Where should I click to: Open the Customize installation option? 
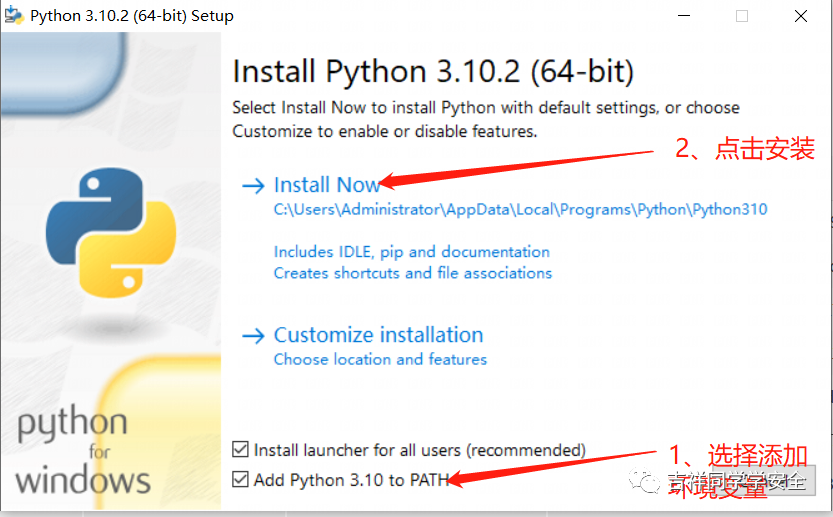(x=378, y=335)
